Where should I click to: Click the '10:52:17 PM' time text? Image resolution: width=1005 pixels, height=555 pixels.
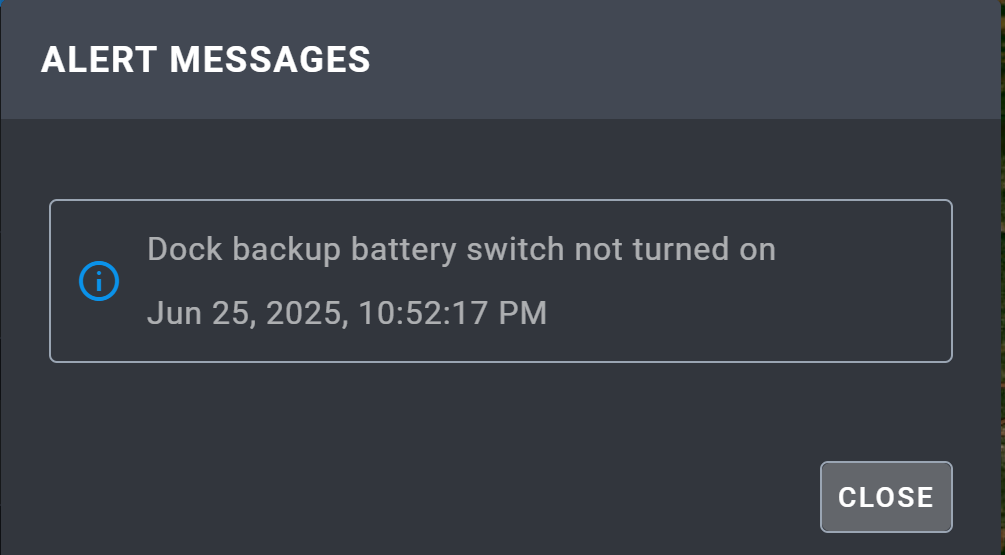click(x=453, y=313)
